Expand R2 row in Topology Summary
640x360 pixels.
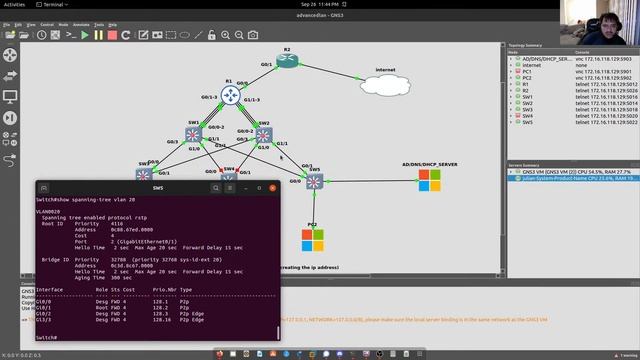pos(511,91)
